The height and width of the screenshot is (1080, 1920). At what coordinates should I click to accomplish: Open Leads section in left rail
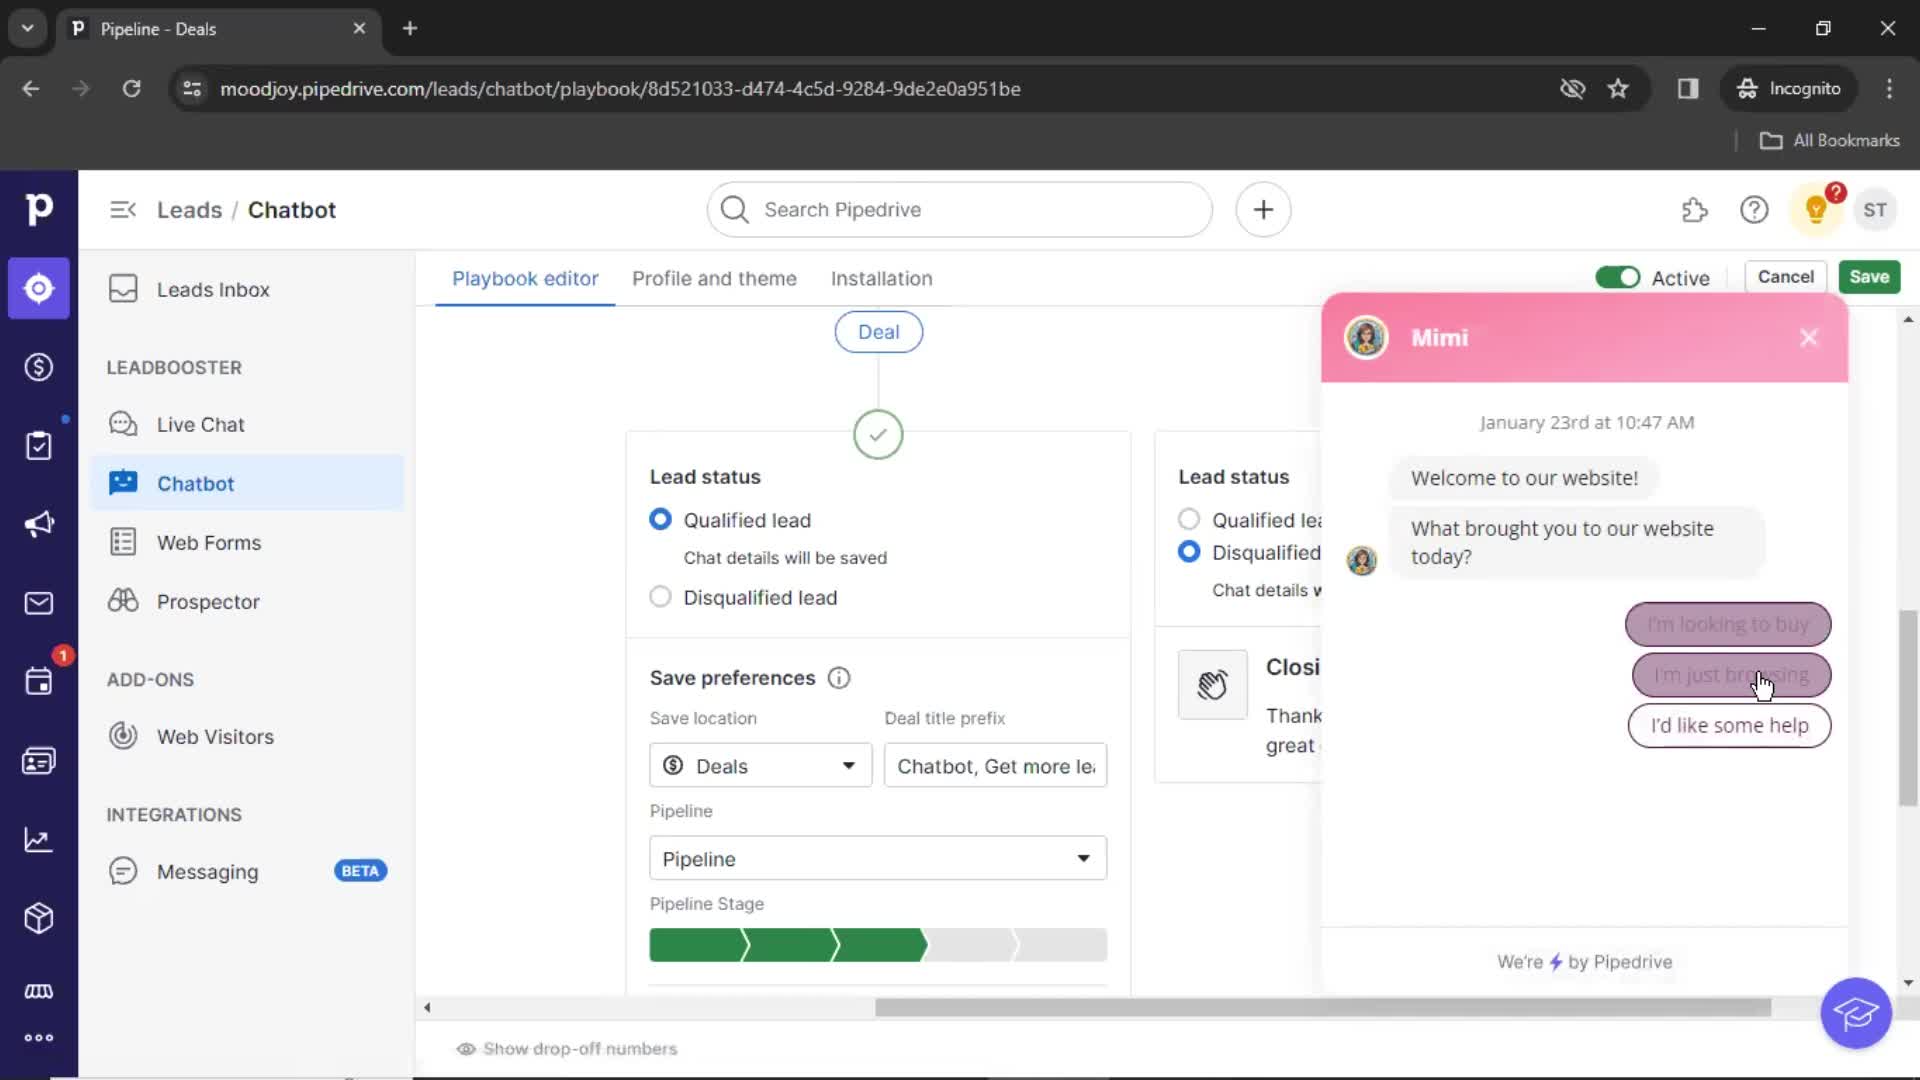click(x=38, y=288)
